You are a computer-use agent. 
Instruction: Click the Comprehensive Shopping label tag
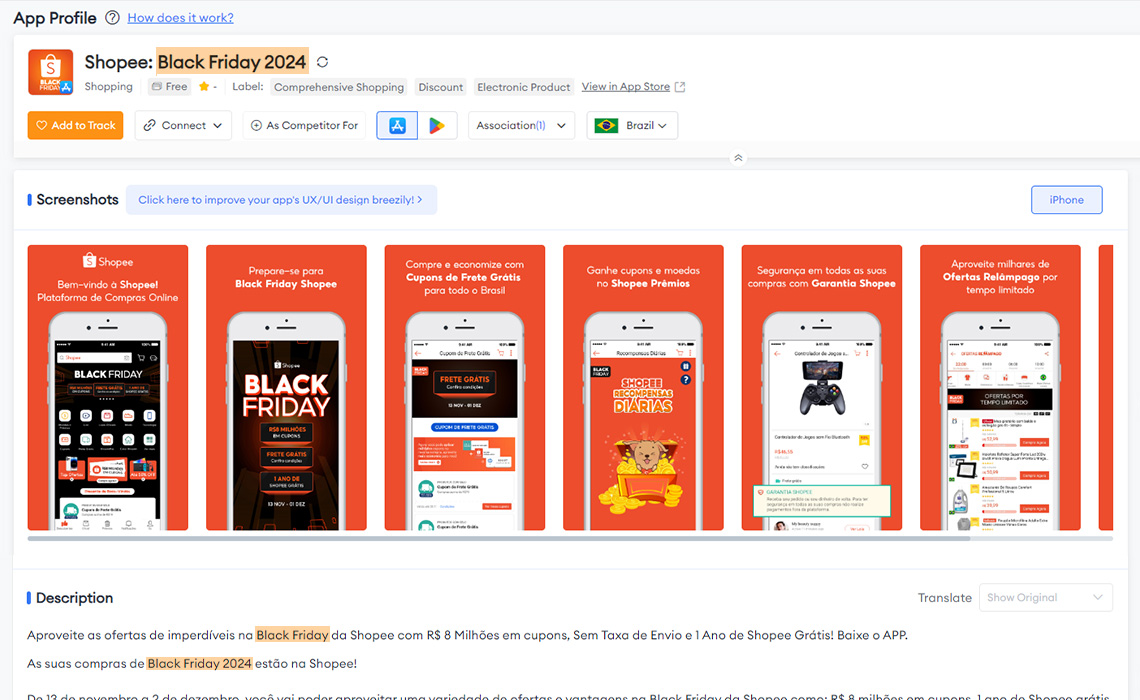tap(339, 87)
